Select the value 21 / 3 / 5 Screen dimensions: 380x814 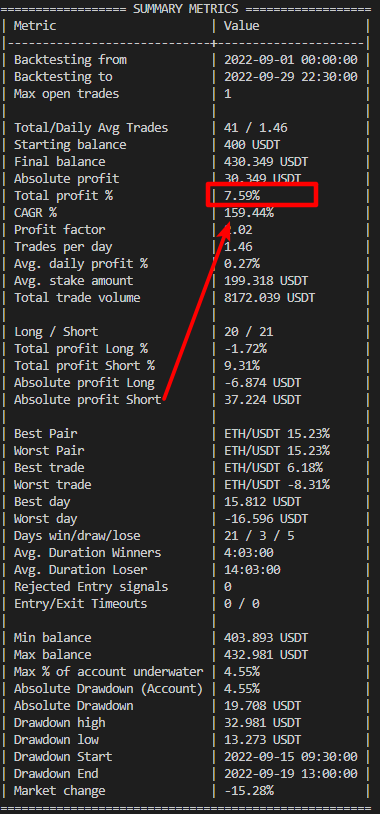click(259, 536)
